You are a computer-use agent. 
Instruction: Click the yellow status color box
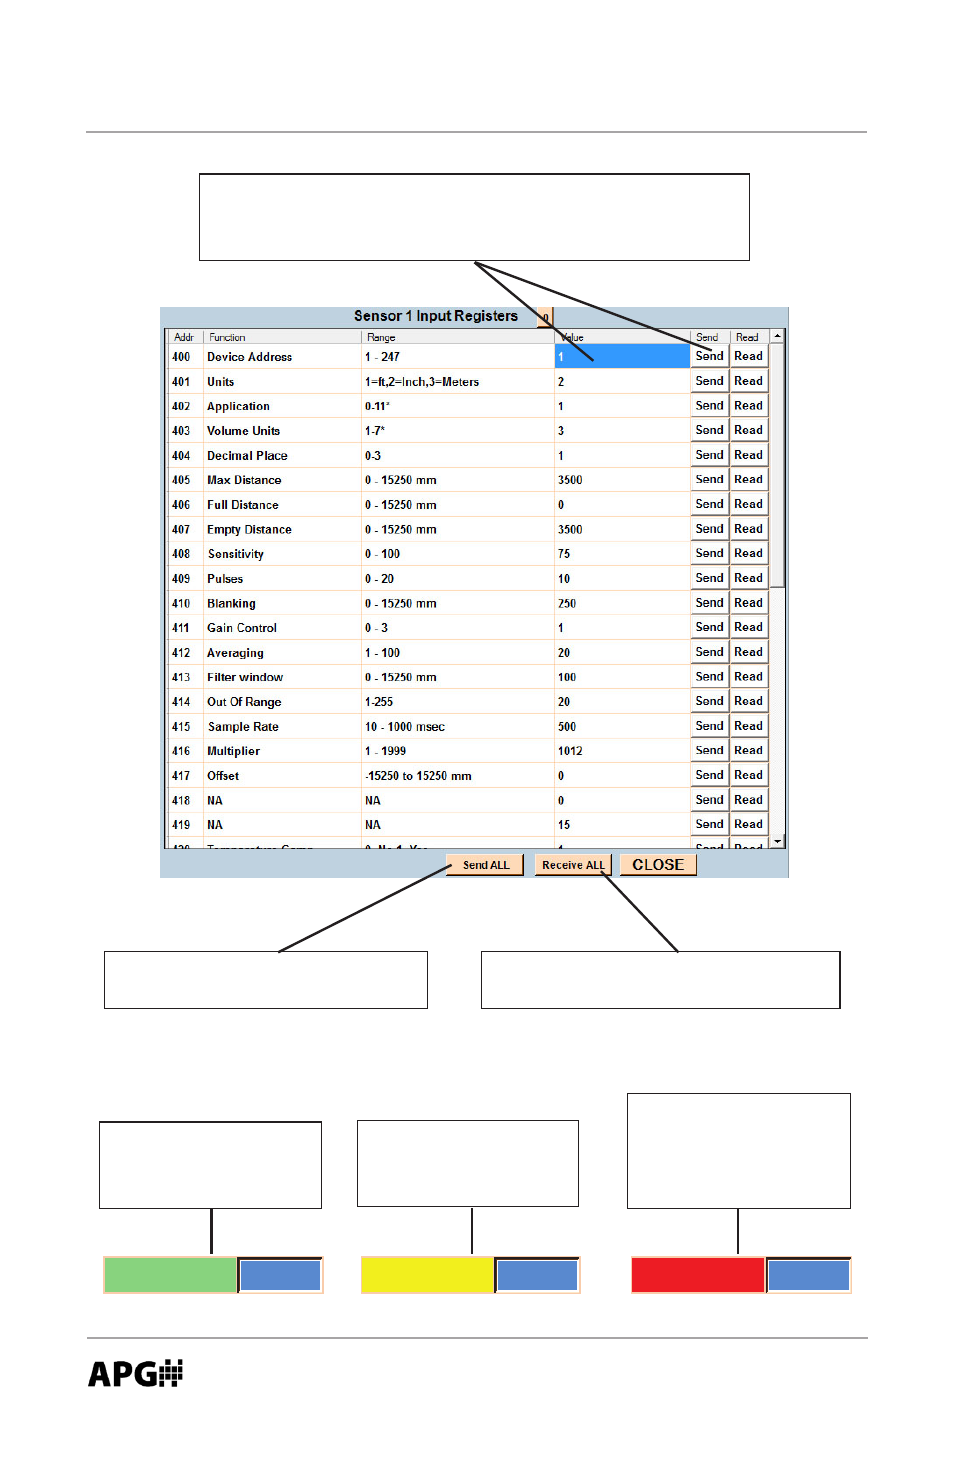point(427,1275)
